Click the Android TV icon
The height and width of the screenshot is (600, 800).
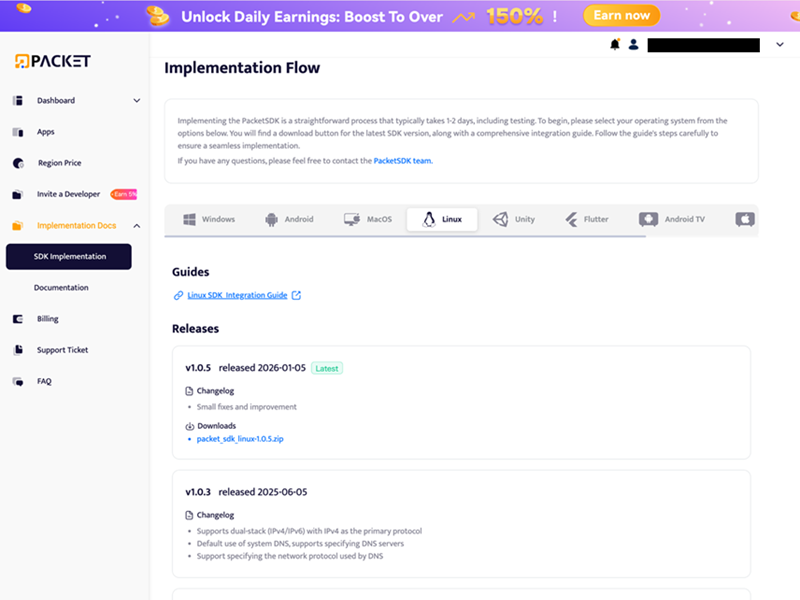(x=648, y=219)
